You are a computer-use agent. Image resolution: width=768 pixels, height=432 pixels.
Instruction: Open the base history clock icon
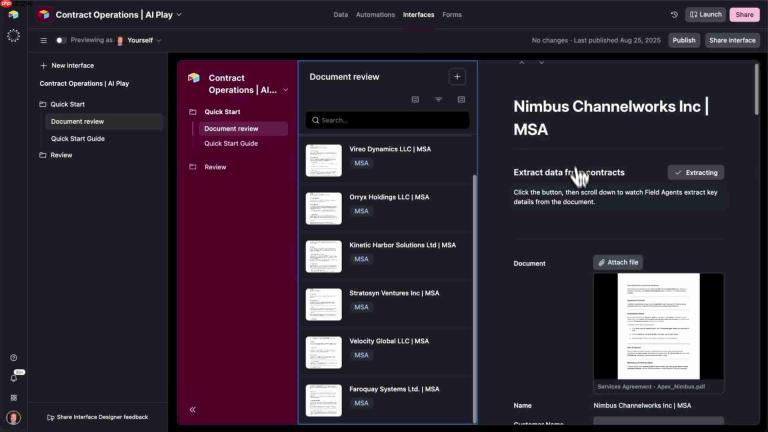pyautogui.click(x=674, y=15)
